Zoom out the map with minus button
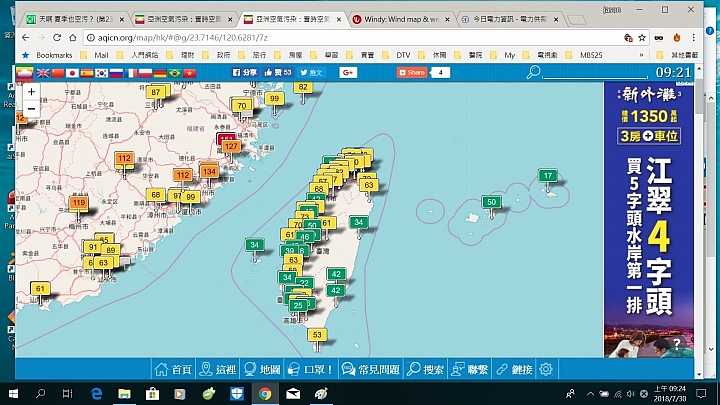The width and height of the screenshot is (720, 405). click(x=31, y=109)
